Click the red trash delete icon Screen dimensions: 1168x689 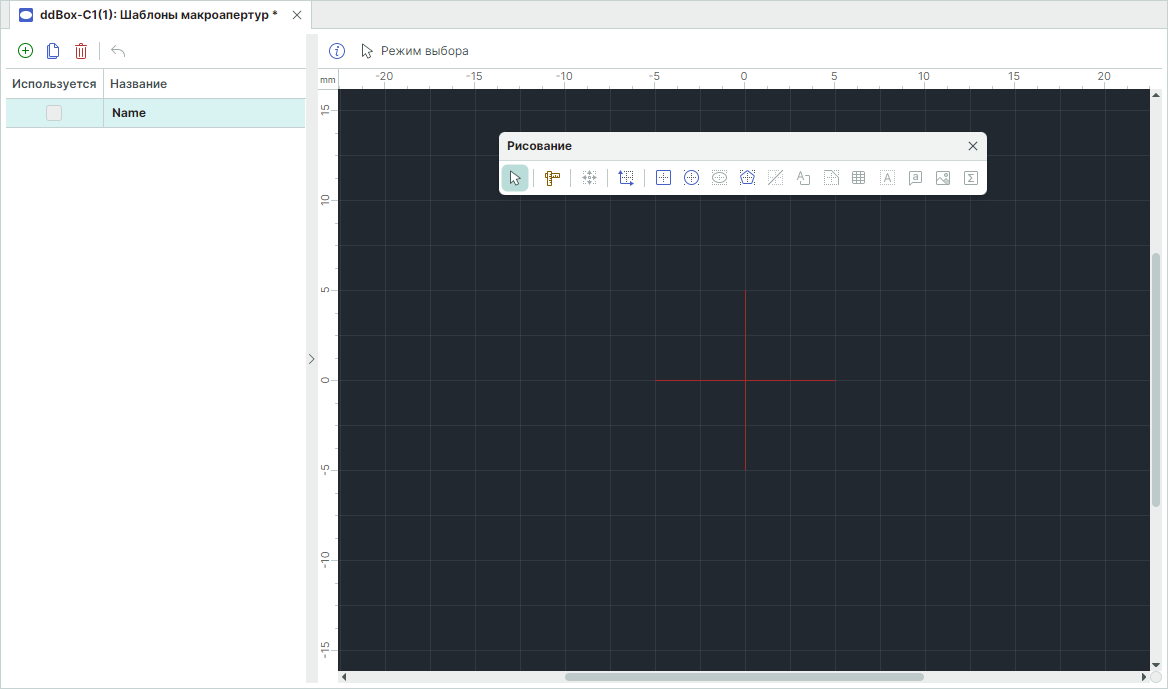pos(81,51)
